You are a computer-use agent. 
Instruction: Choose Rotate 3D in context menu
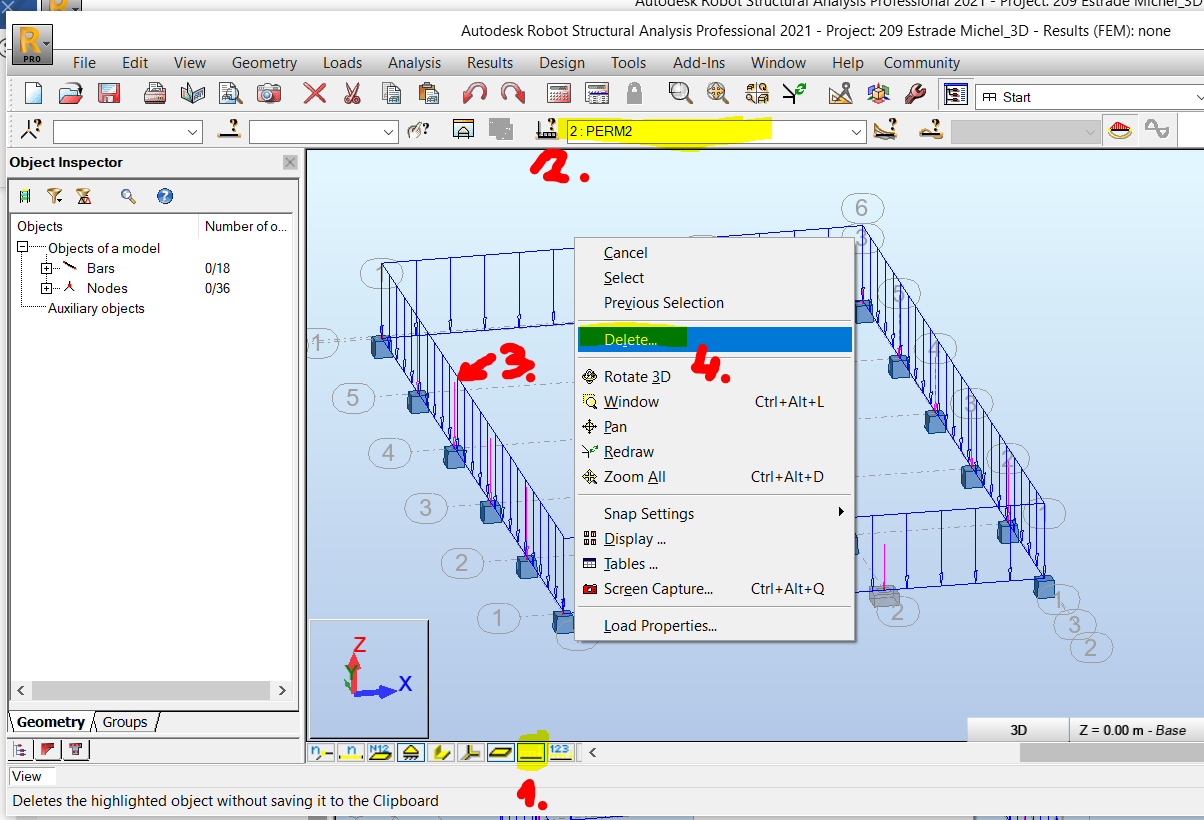(x=715, y=377)
